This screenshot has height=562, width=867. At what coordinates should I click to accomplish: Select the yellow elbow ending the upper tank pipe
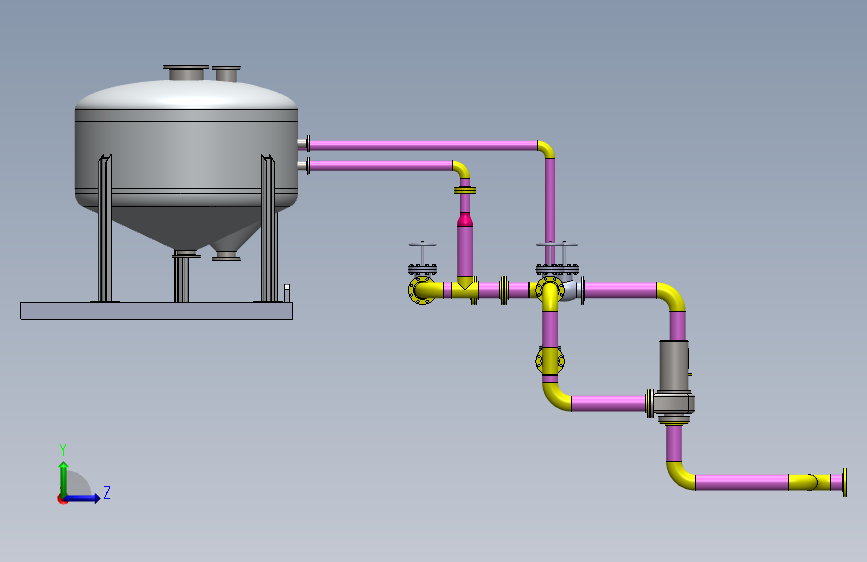(x=547, y=149)
